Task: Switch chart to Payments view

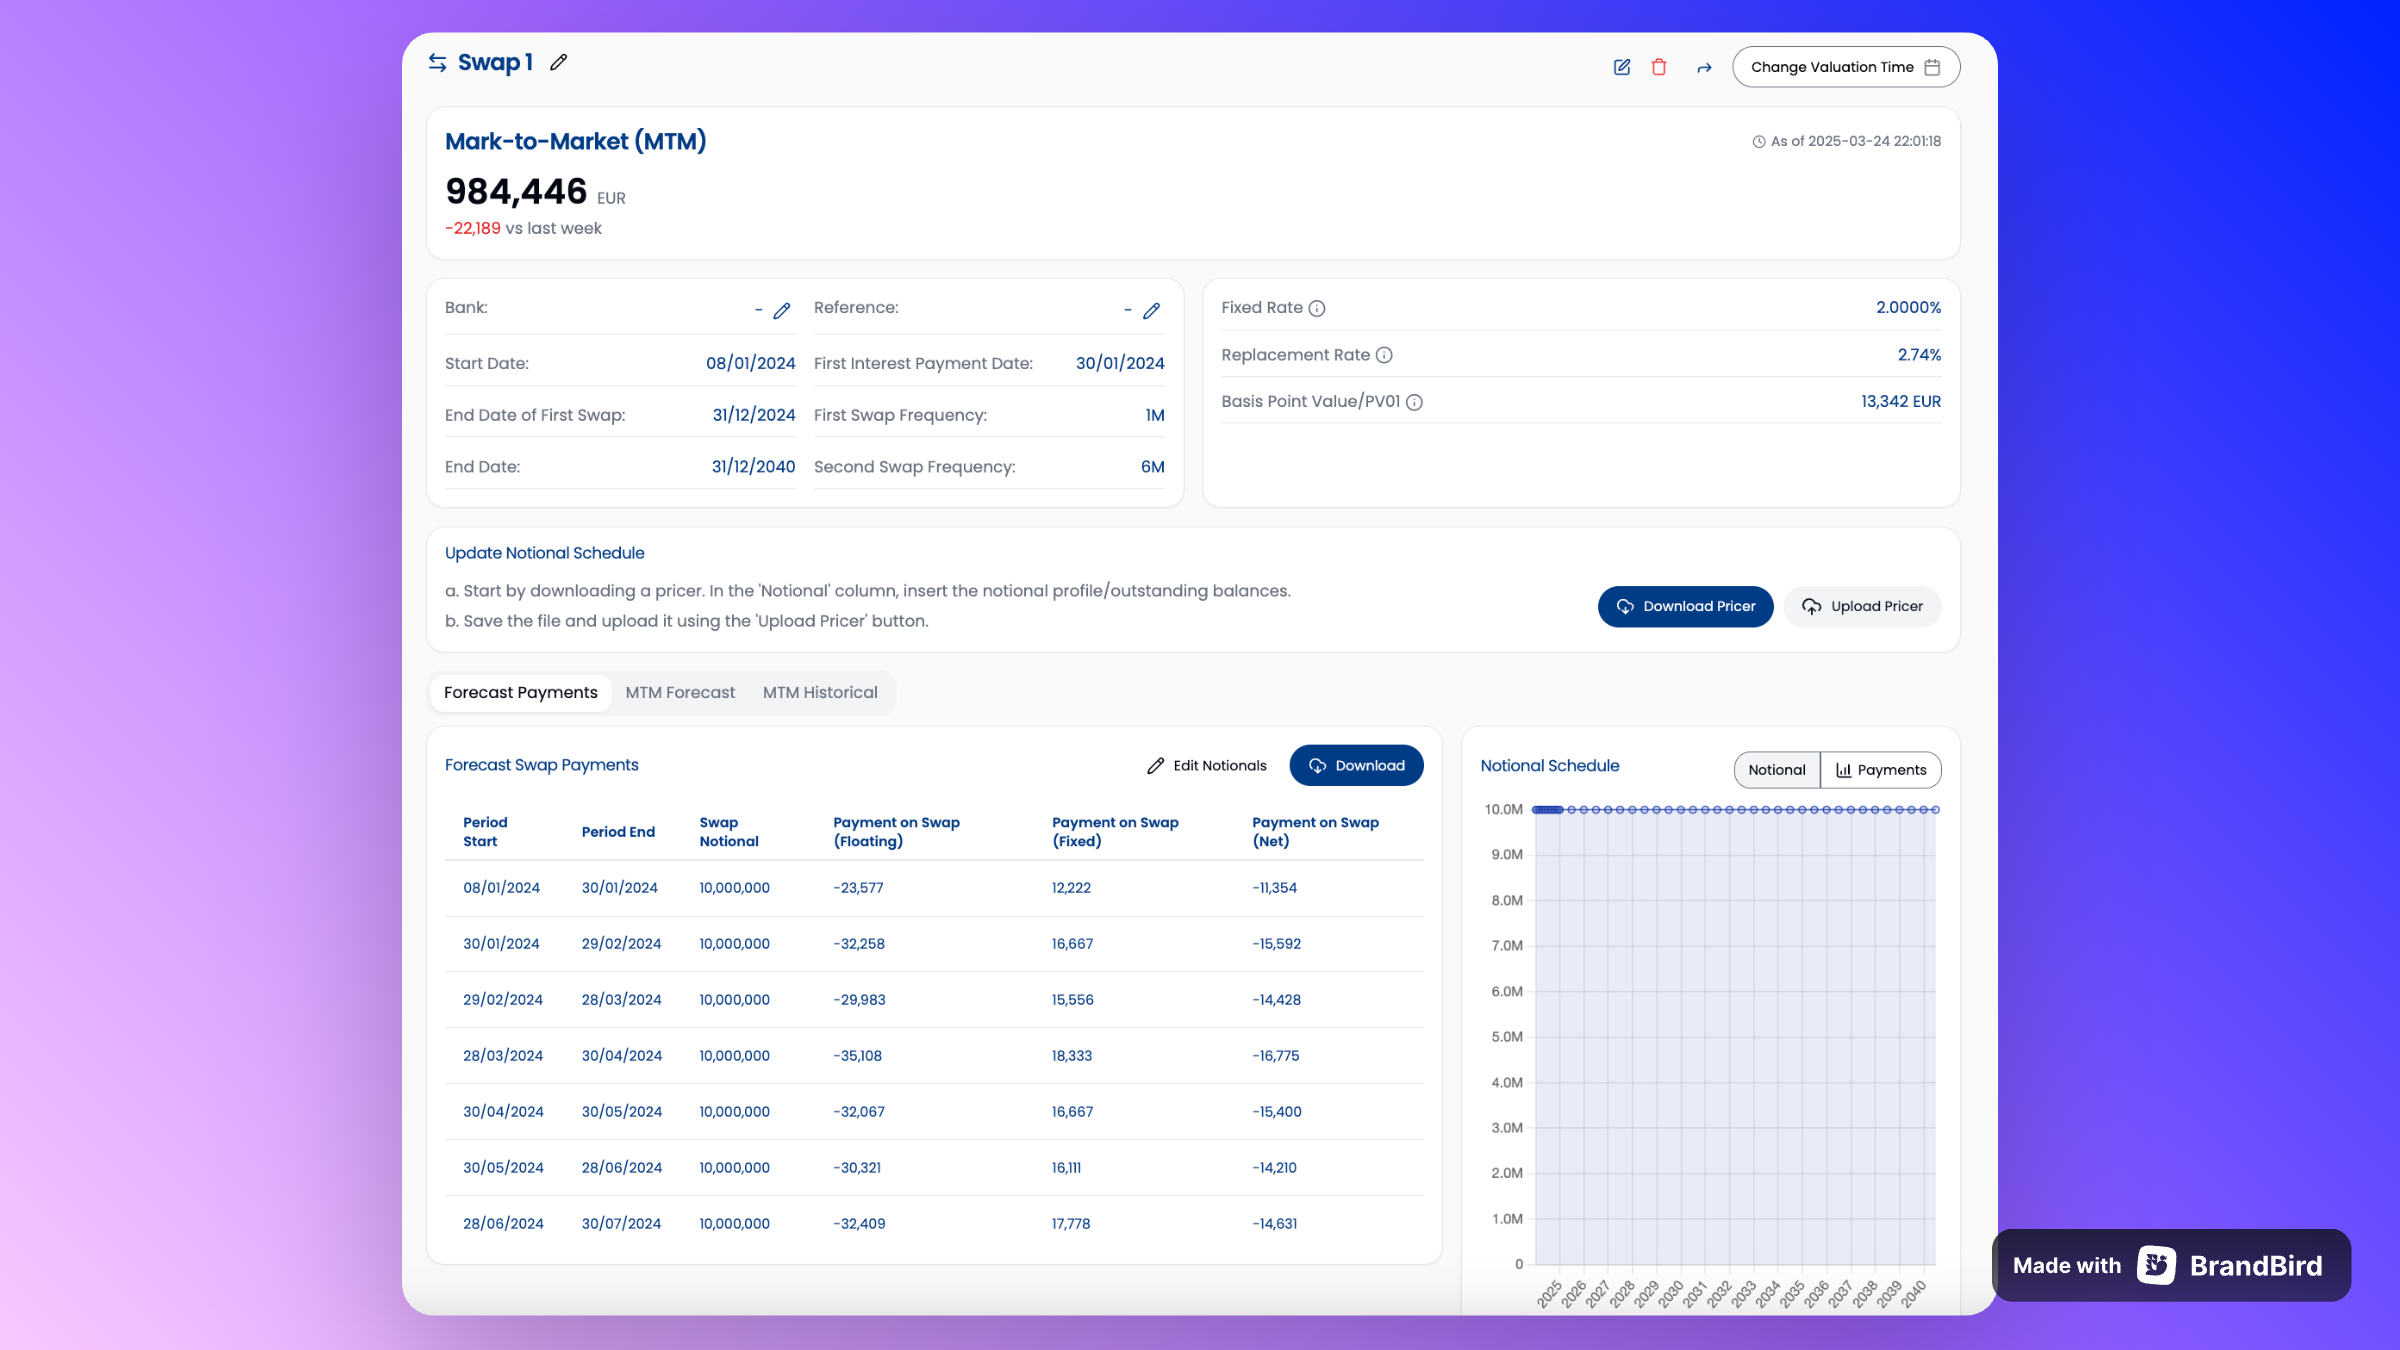Action: click(x=1881, y=770)
